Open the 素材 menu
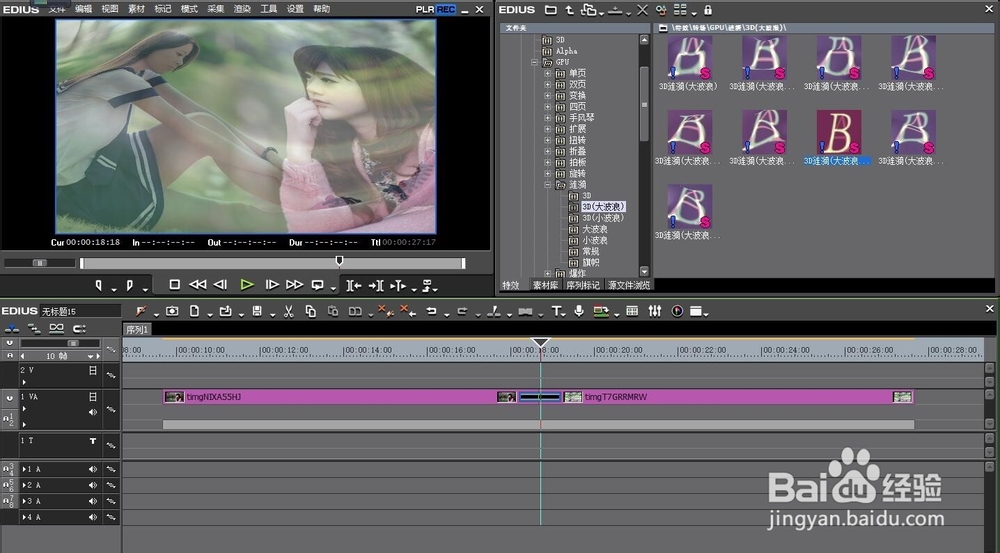Viewport: 1000px width, 553px height. tap(136, 9)
